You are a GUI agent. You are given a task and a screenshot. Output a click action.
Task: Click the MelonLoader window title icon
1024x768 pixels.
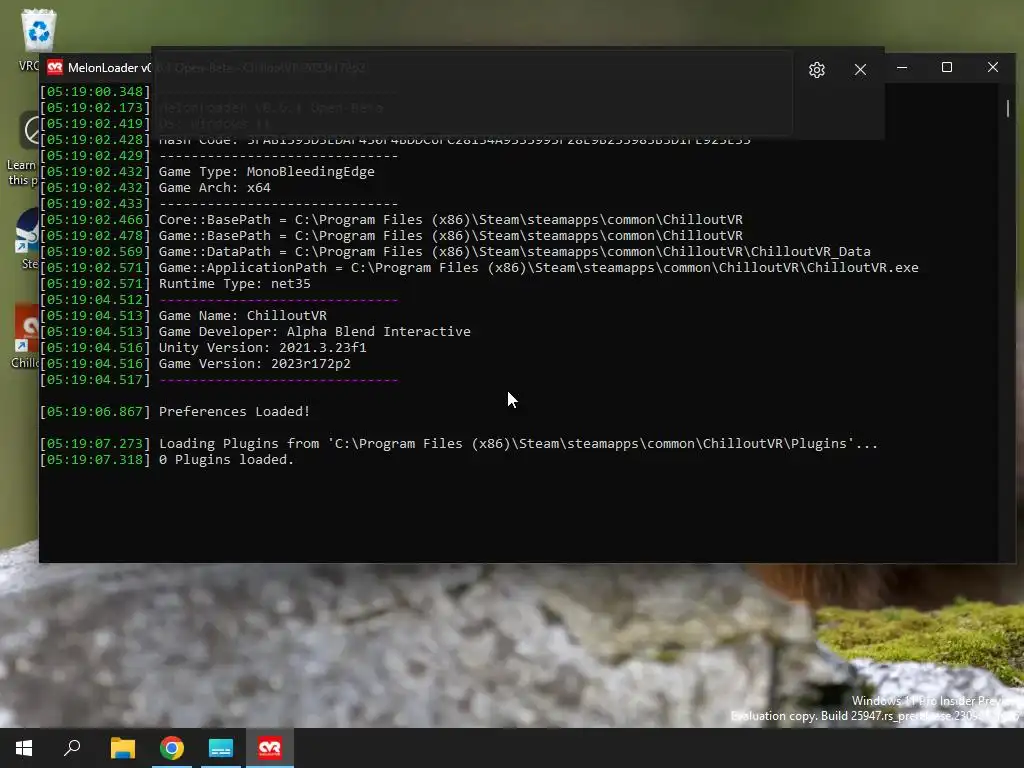pyautogui.click(x=55, y=67)
